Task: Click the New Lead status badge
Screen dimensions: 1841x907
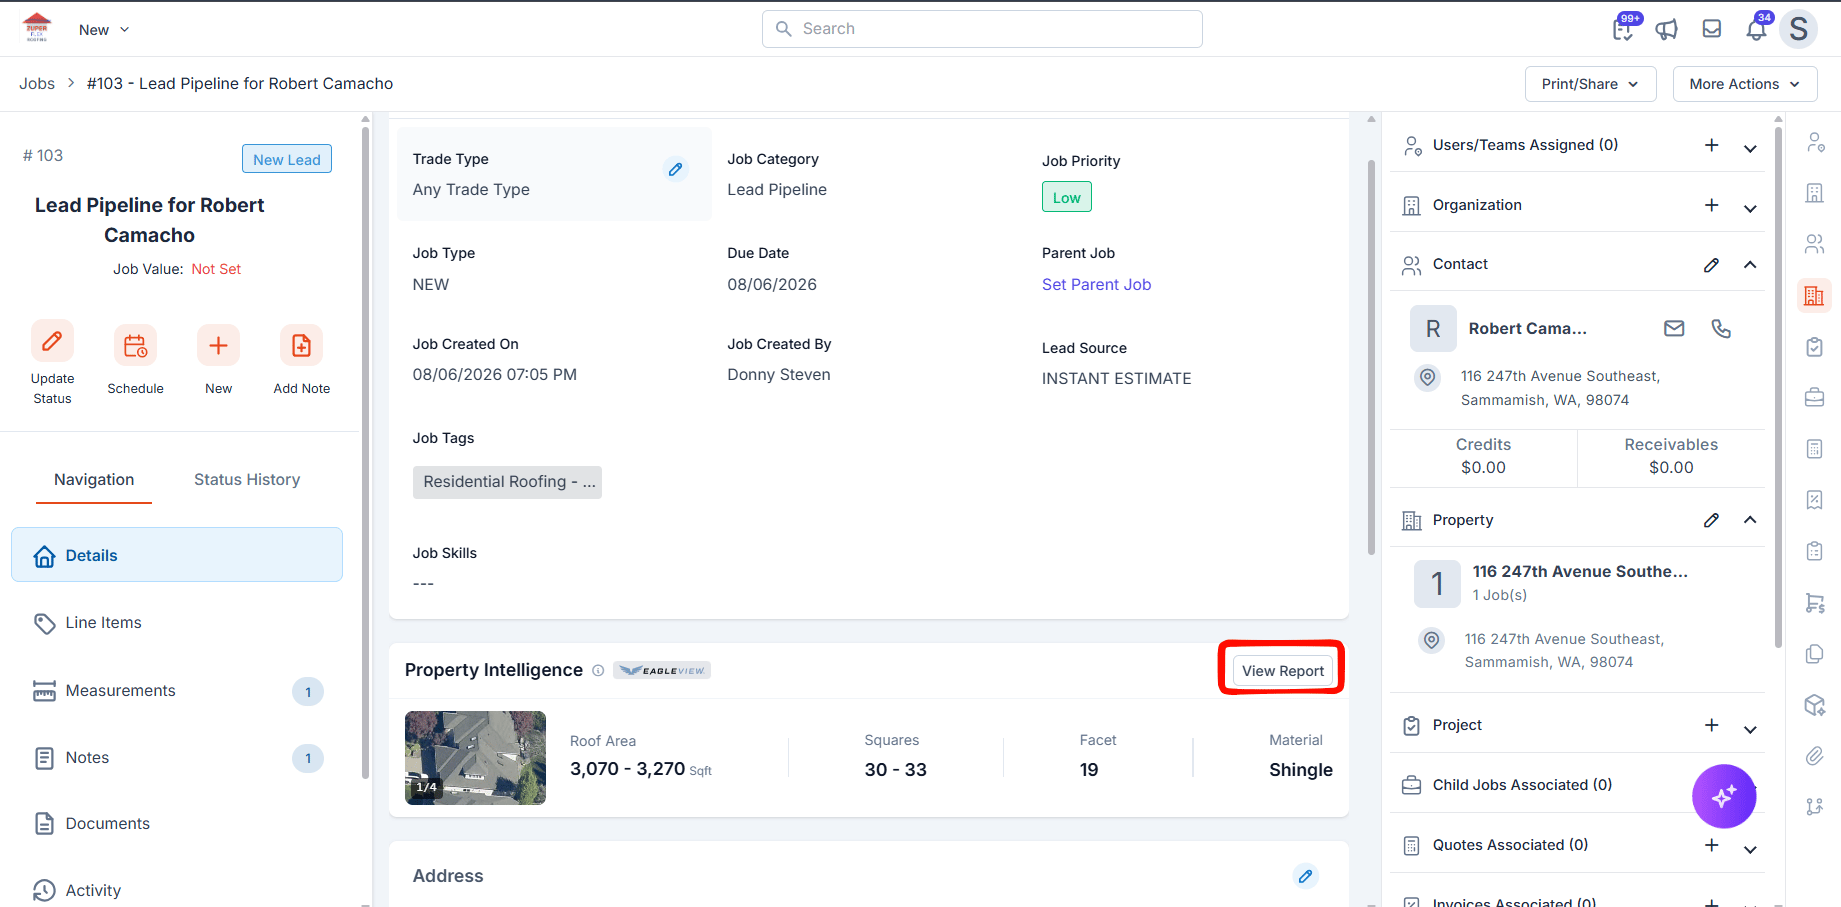Action: click(286, 159)
